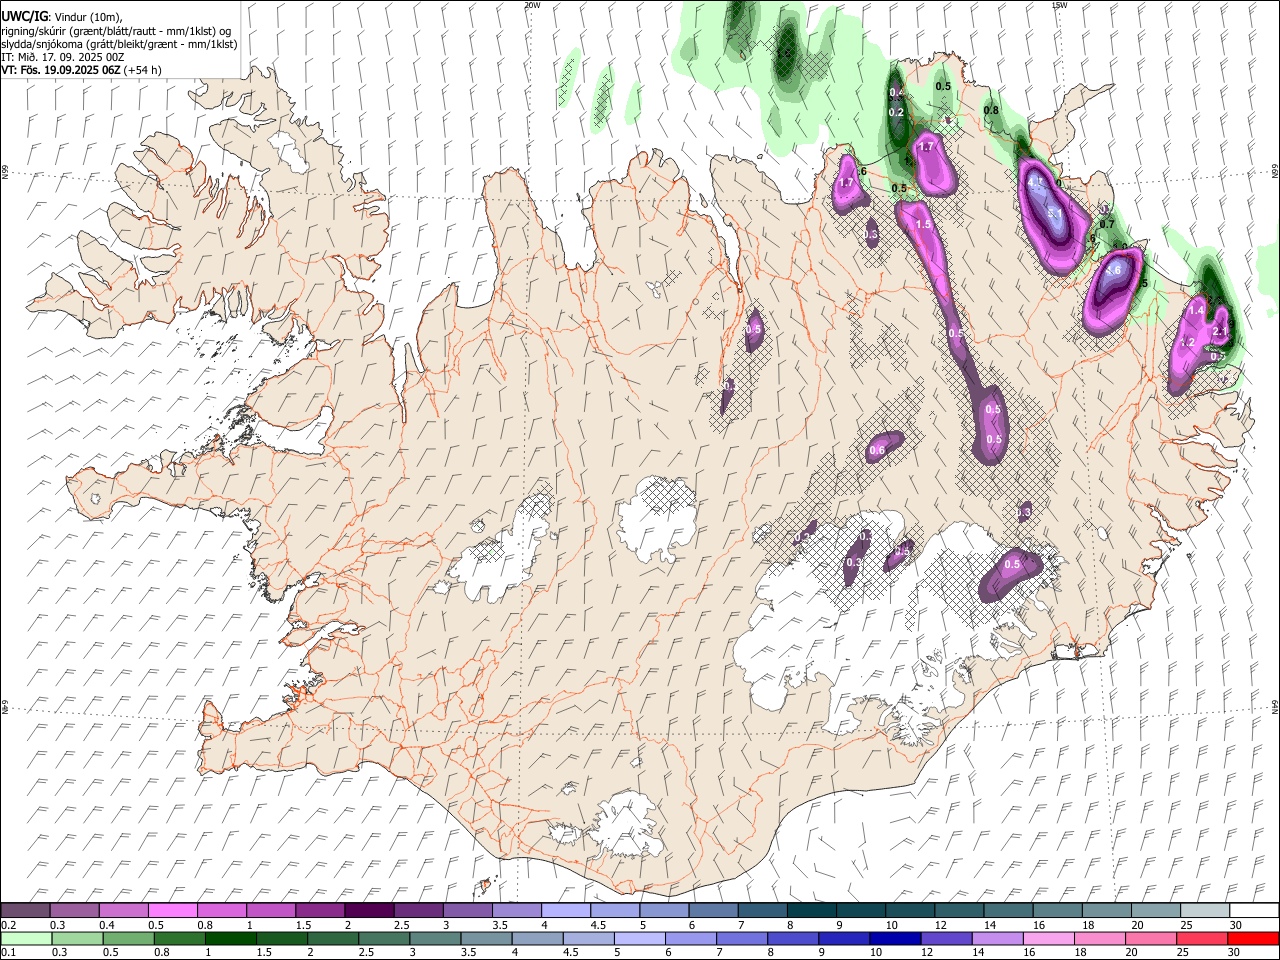Click the "Vindur (10m)" header text

[87, 17]
